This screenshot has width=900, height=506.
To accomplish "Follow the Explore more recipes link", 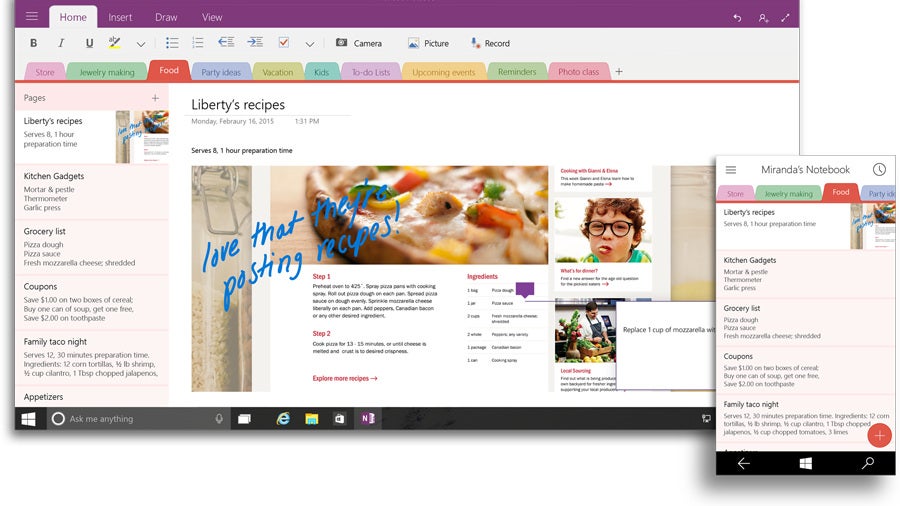I will coord(345,379).
